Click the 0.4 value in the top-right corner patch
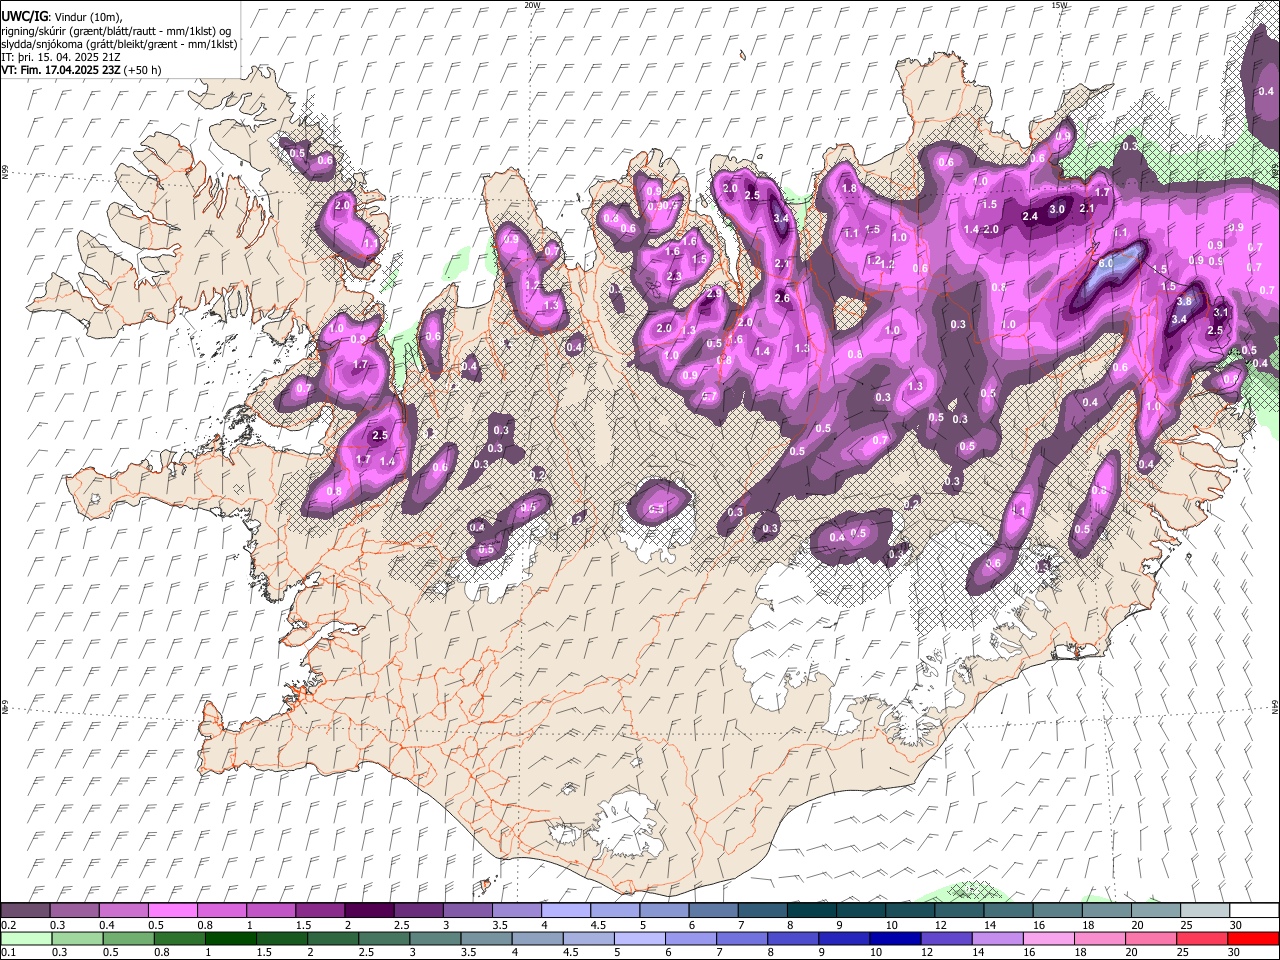The width and height of the screenshot is (1280, 960). coord(1266,91)
